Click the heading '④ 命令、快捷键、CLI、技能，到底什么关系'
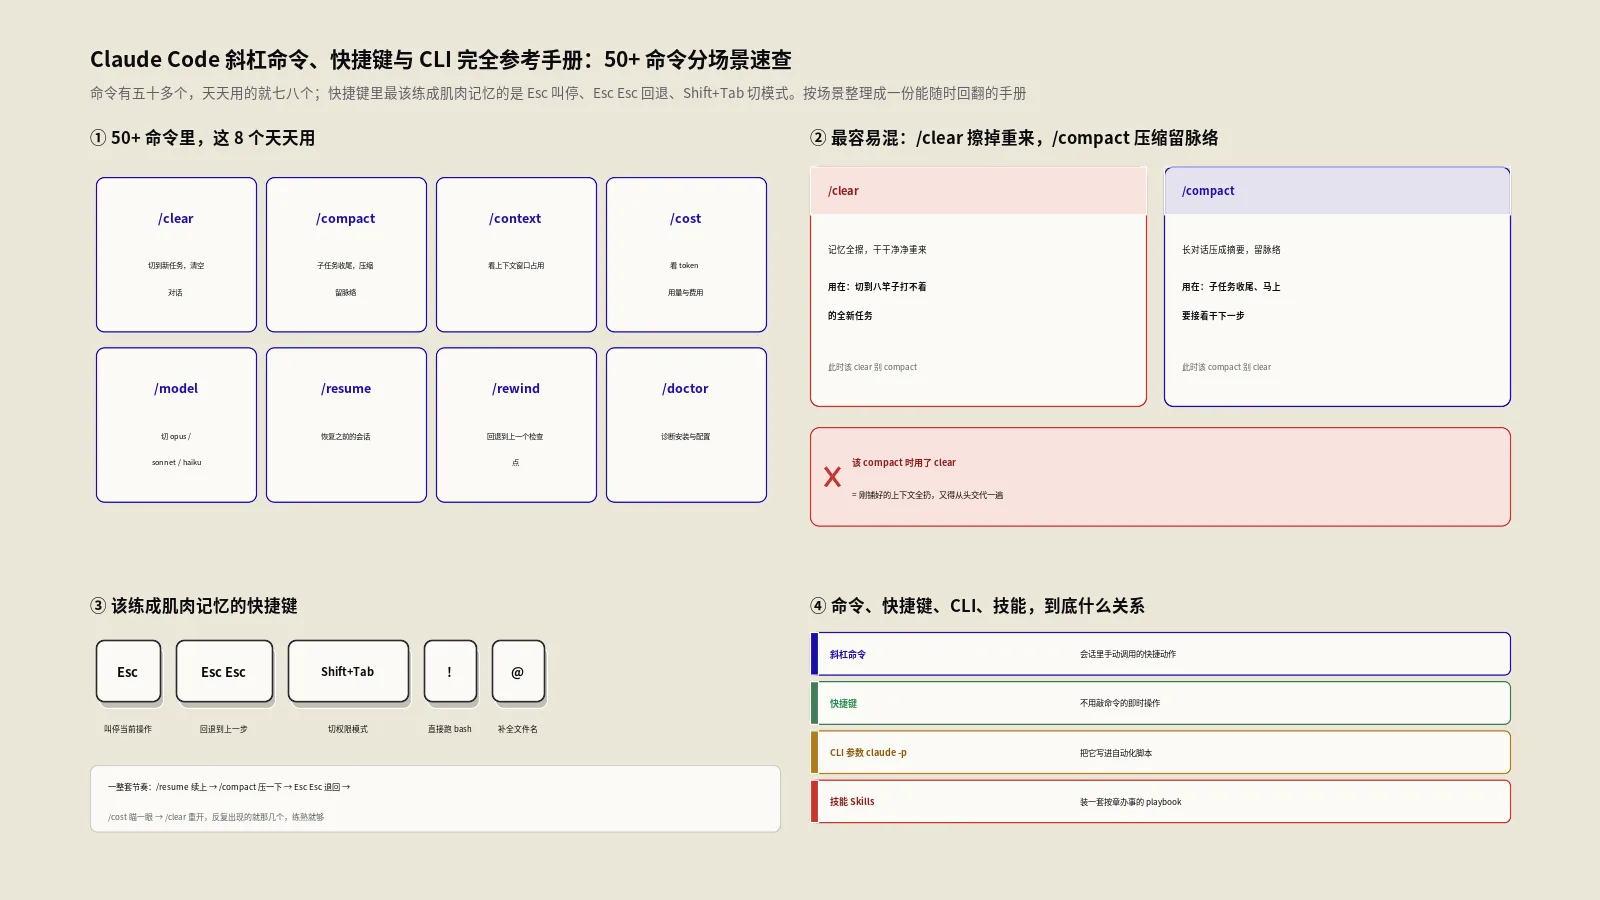This screenshot has height=900, width=1600. [x=977, y=606]
